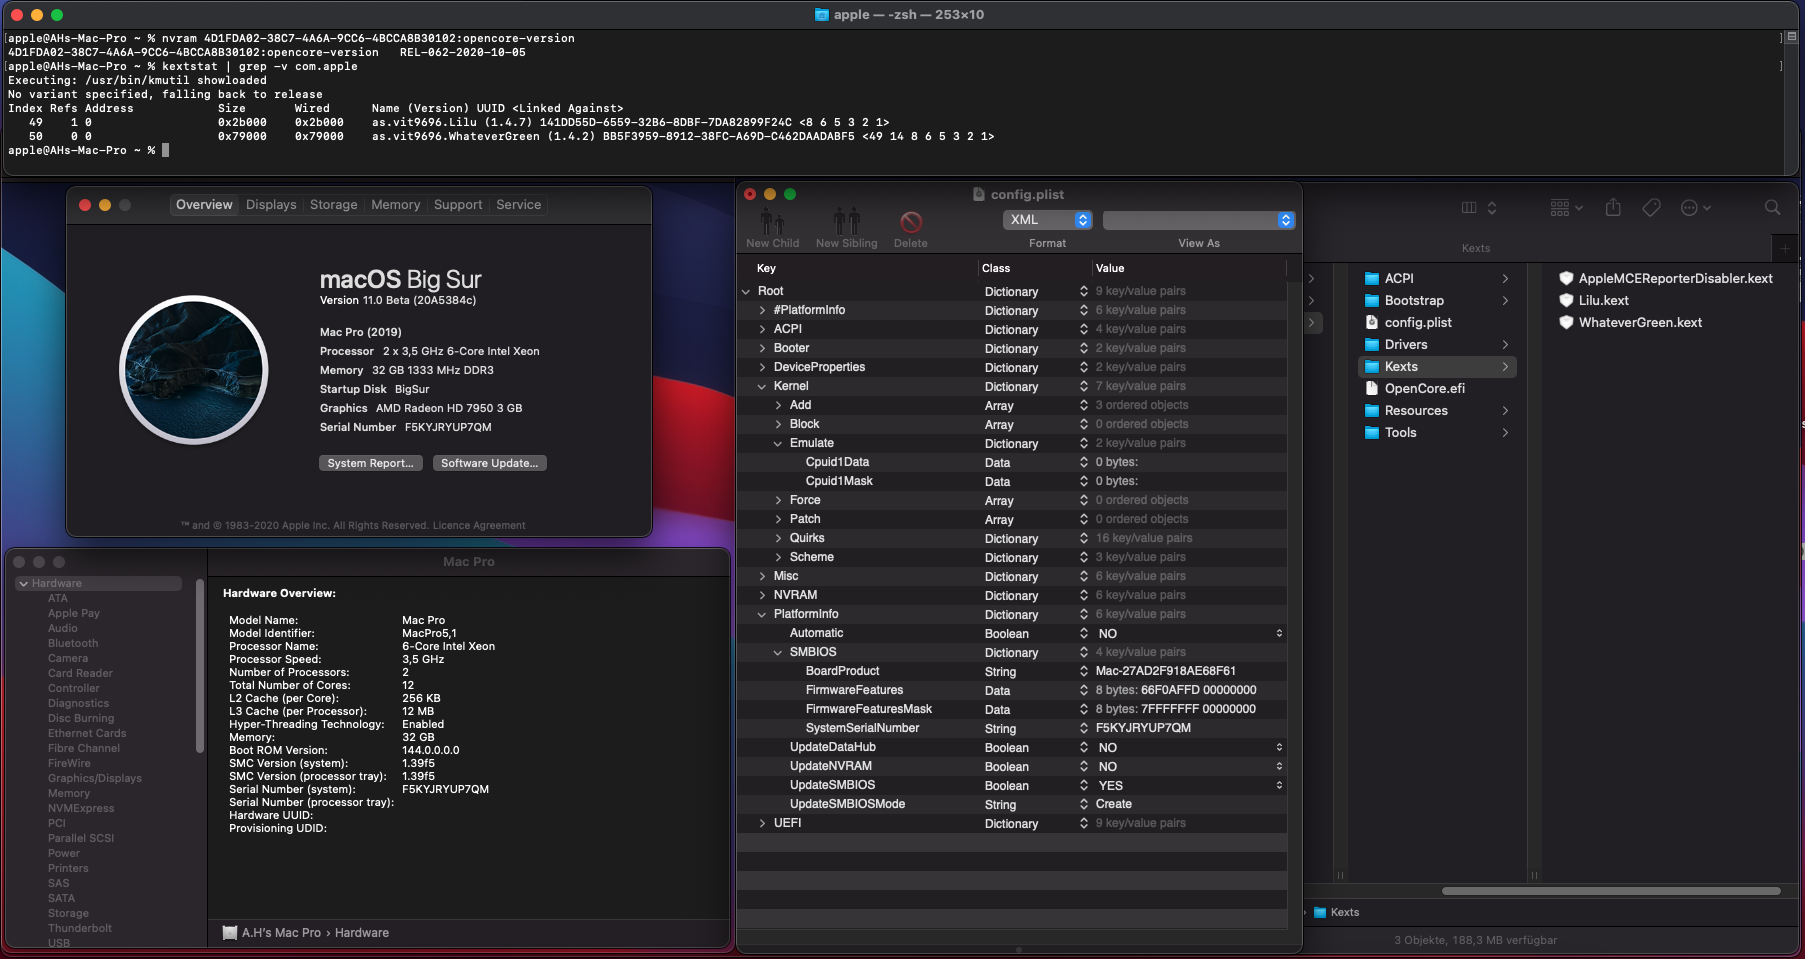The height and width of the screenshot is (959, 1805).
Task: Open the Licence Agreement link
Action: coord(479,525)
